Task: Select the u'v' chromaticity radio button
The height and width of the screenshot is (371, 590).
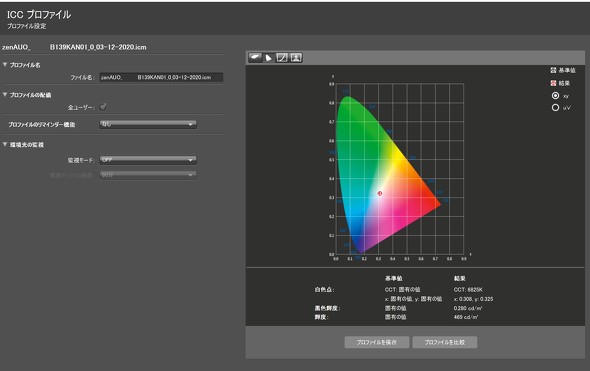Action: (x=555, y=108)
